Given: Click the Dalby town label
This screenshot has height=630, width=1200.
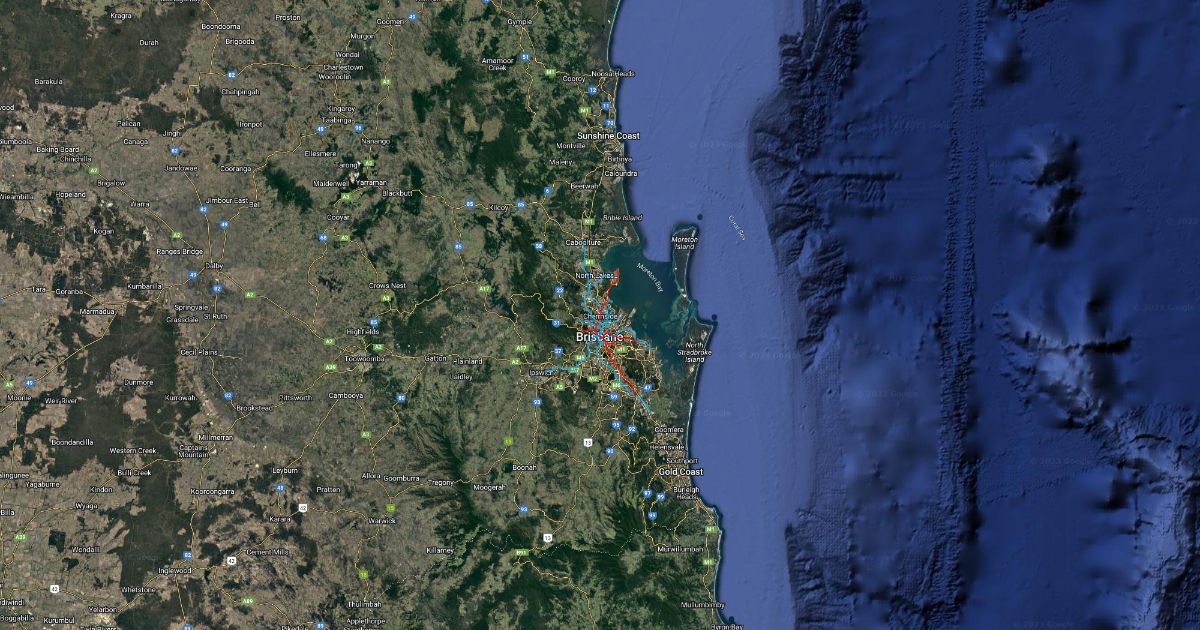Looking at the screenshot, I should [214, 266].
